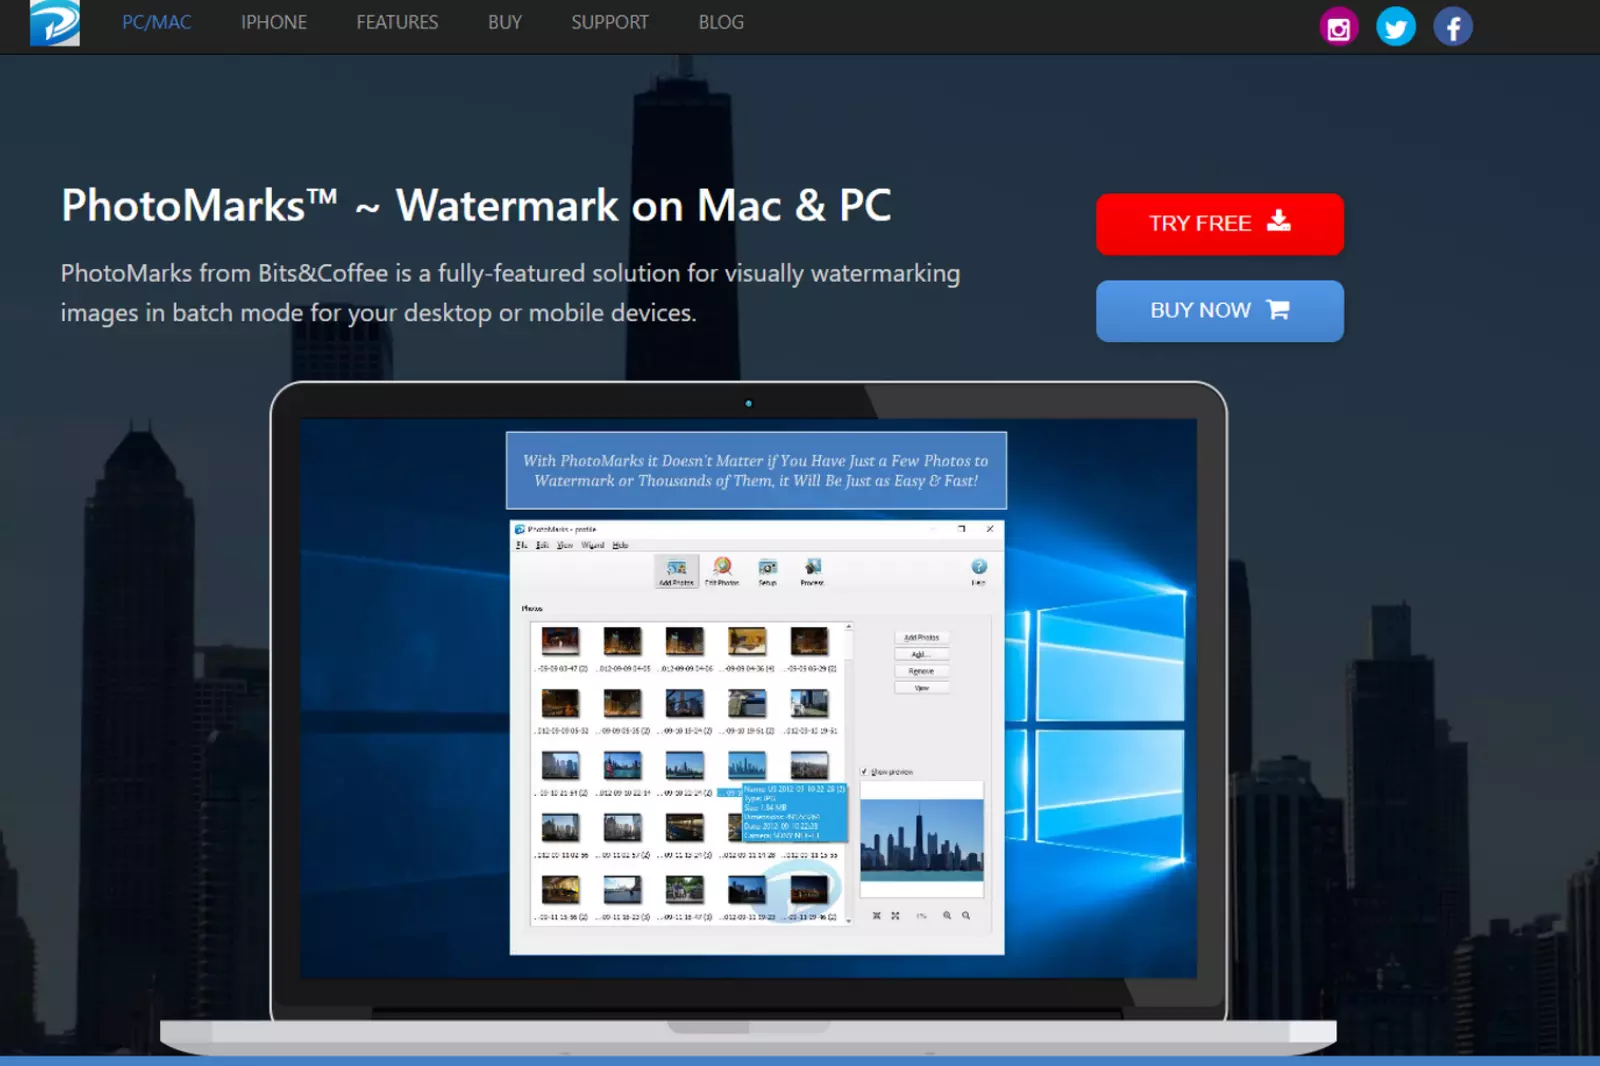
Task: Open the Wizard menu in PhotoMarks window
Action: [x=593, y=545]
